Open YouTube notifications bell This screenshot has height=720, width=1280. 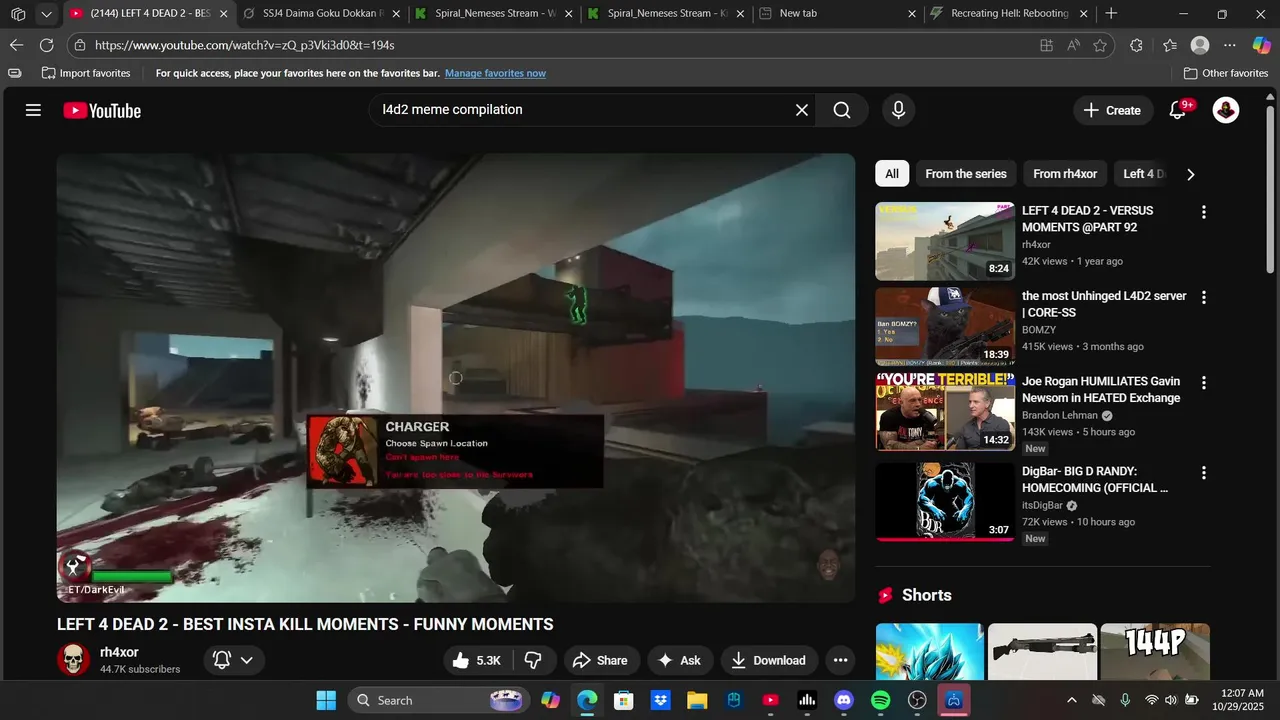point(1178,110)
